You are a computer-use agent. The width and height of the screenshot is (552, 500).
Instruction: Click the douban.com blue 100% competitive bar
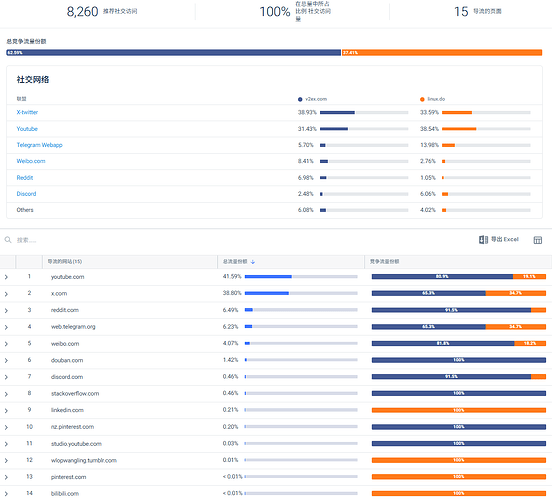tap(459, 360)
